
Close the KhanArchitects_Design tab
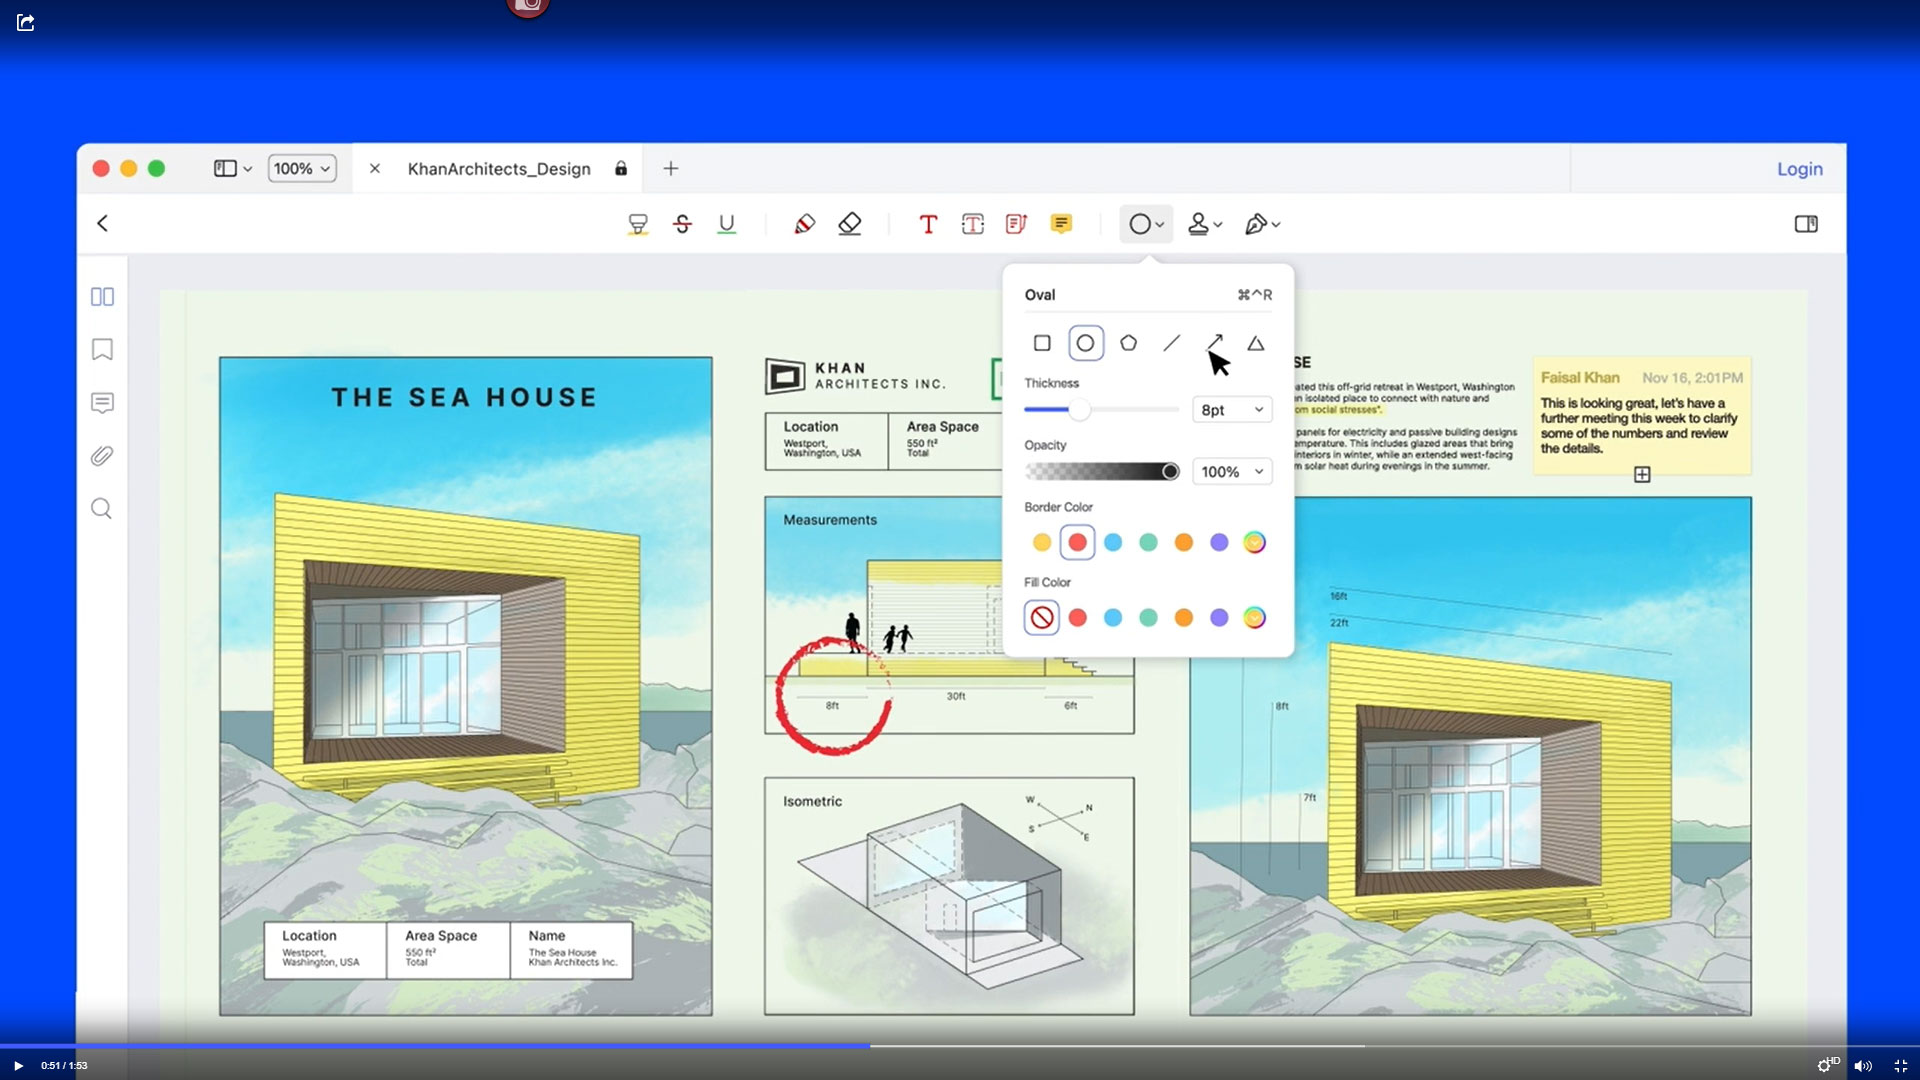tap(375, 169)
